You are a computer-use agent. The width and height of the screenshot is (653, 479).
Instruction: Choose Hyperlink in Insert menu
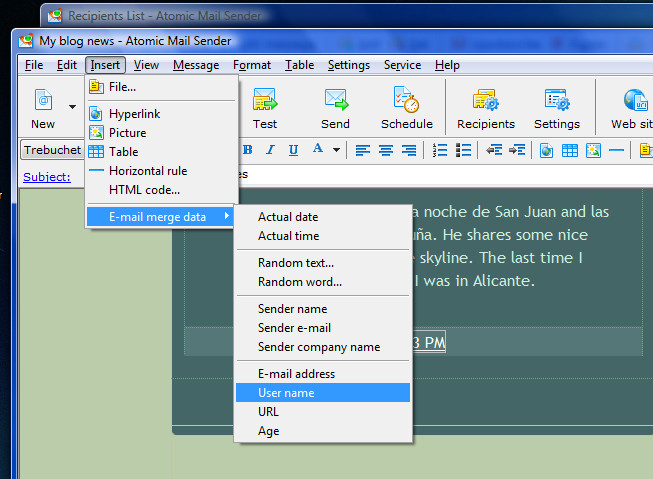click(x=162, y=114)
